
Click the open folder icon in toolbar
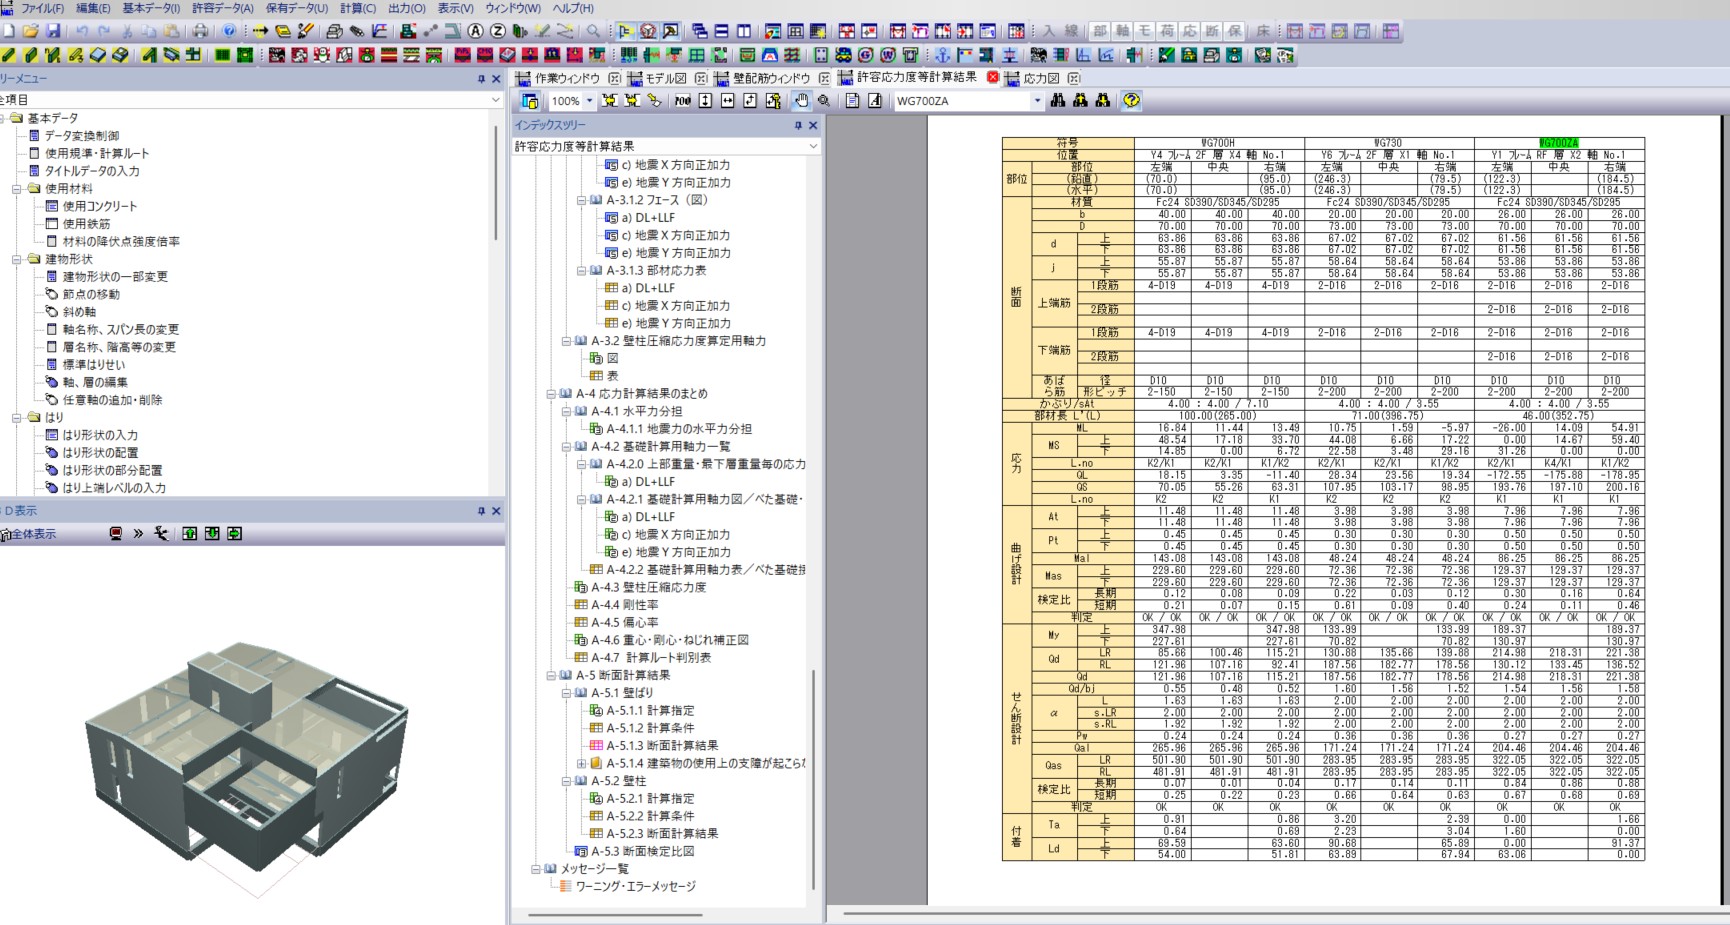point(30,31)
